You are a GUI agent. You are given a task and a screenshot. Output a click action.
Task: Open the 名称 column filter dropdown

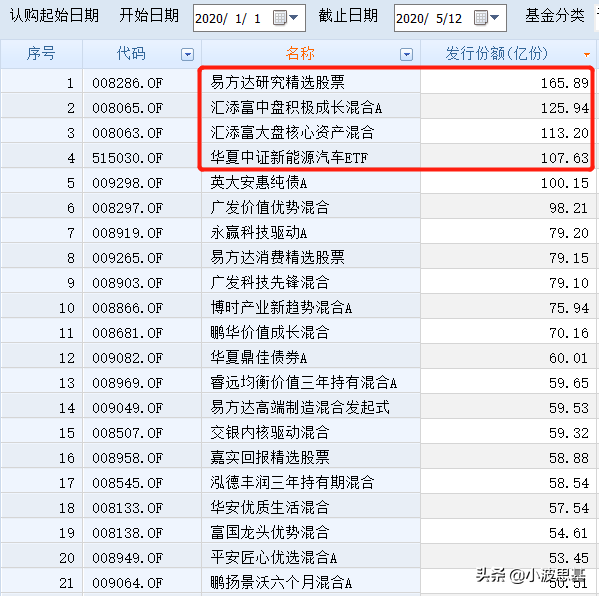tap(406, 55)
